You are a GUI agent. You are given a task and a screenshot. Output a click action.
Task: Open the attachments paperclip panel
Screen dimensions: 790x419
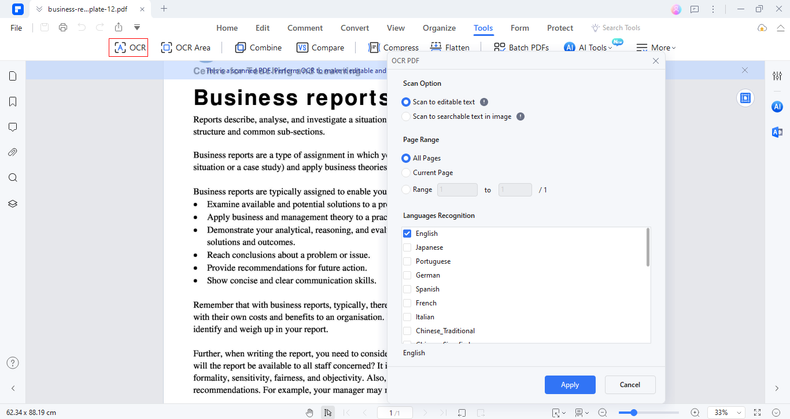[x=13, y=153]
